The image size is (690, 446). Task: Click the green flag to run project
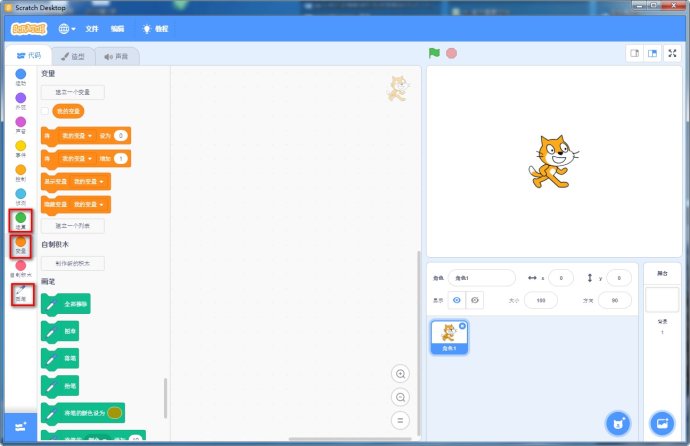tap(434, 53)
